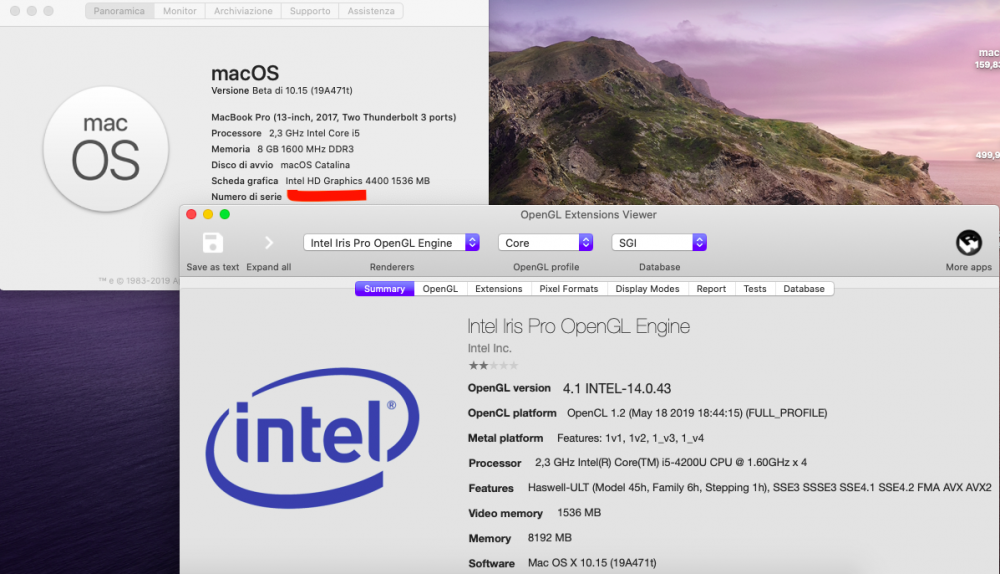Click Versione Beta di 10.15 version text
Viewport: 1000px width, 574px height.
(x=282, y=91)
